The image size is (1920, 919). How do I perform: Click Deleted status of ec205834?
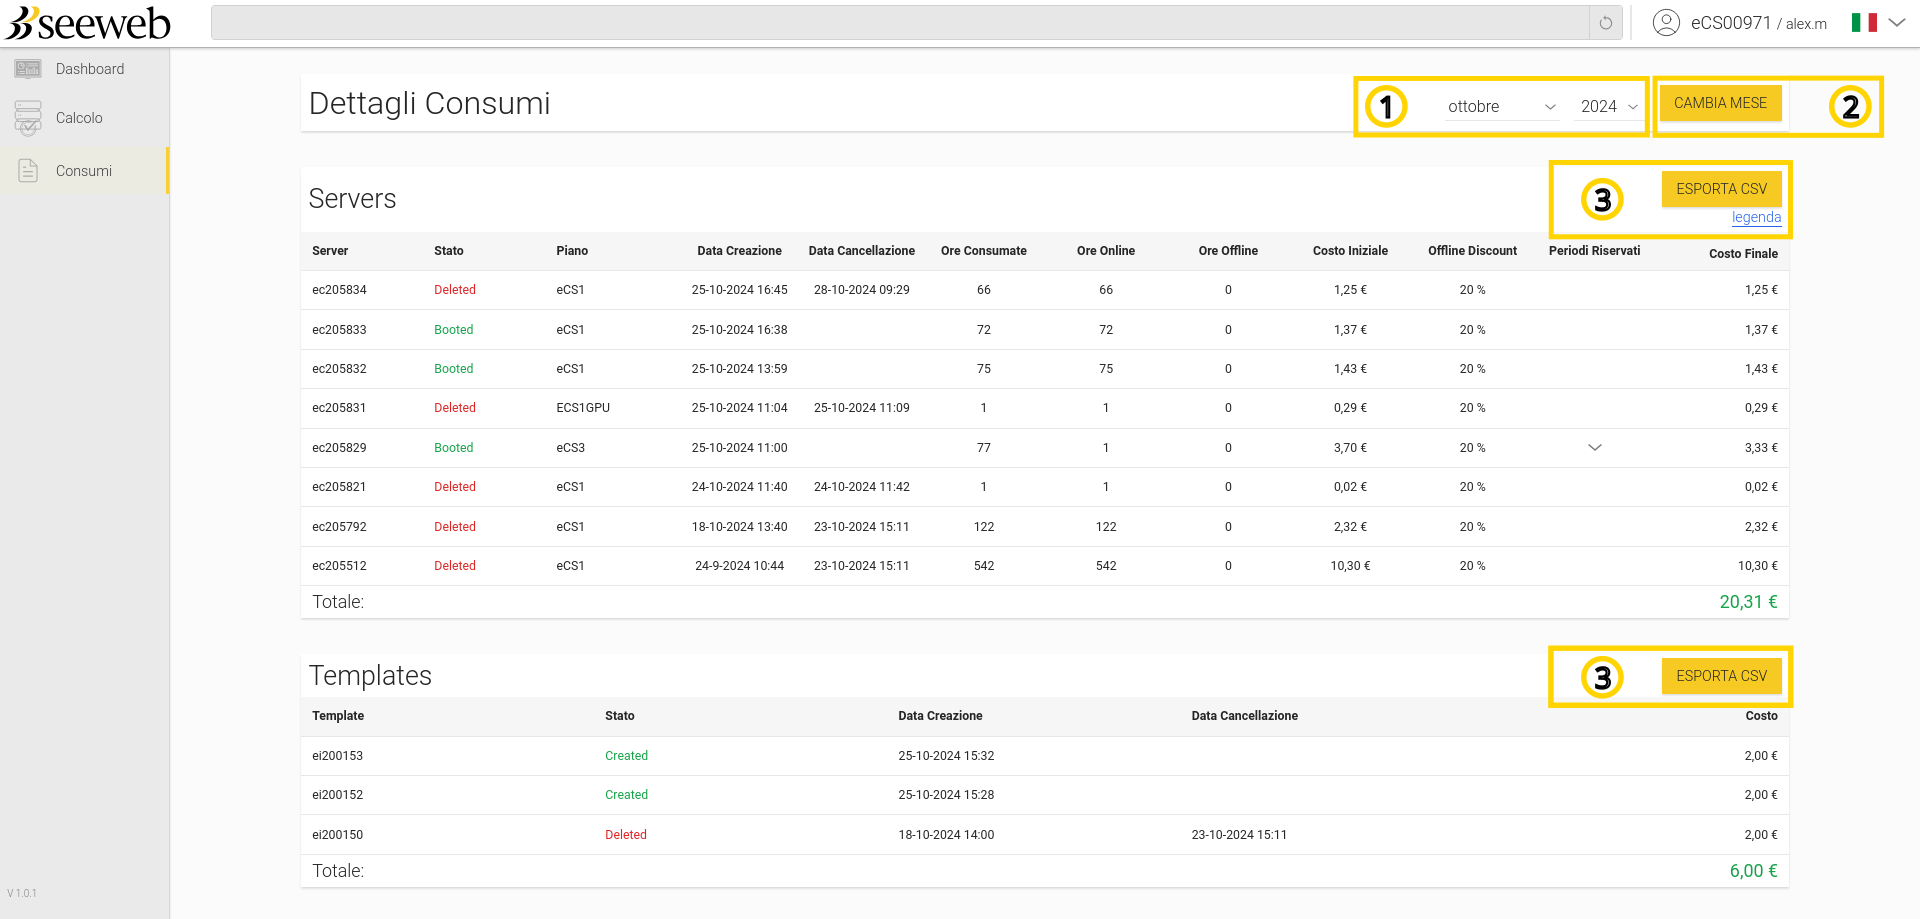coord(455,290)
